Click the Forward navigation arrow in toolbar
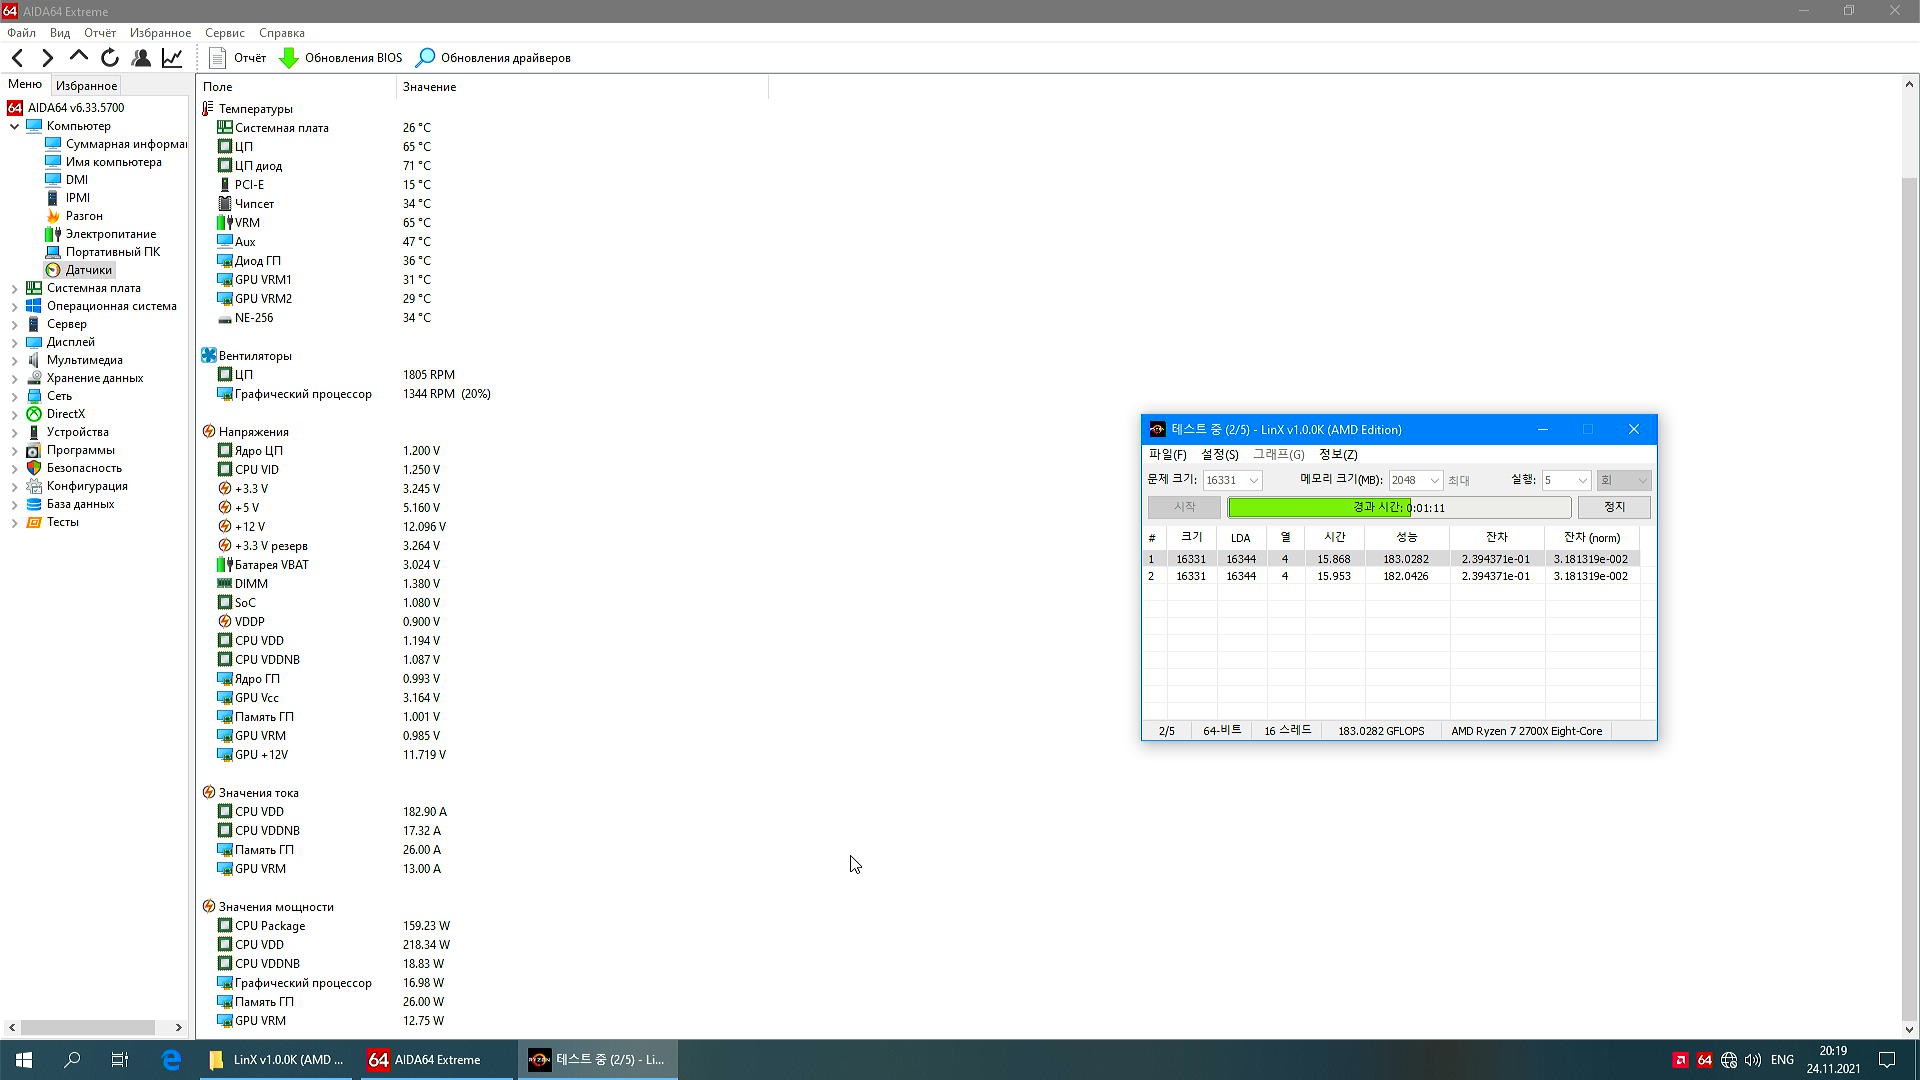Viewport: 1920px width, 1080px height. click(x=47, y=58)
